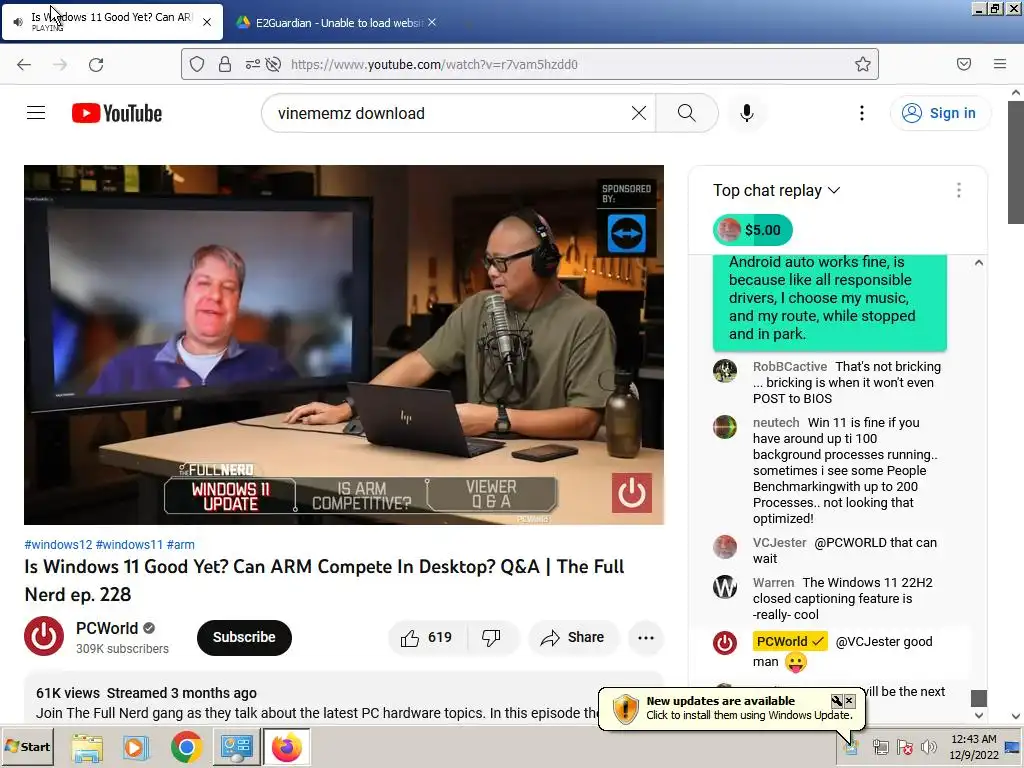Viewport: 1024px width, 768px height.
Task: Click Warren chat author name
Action: tap(773, 583)
